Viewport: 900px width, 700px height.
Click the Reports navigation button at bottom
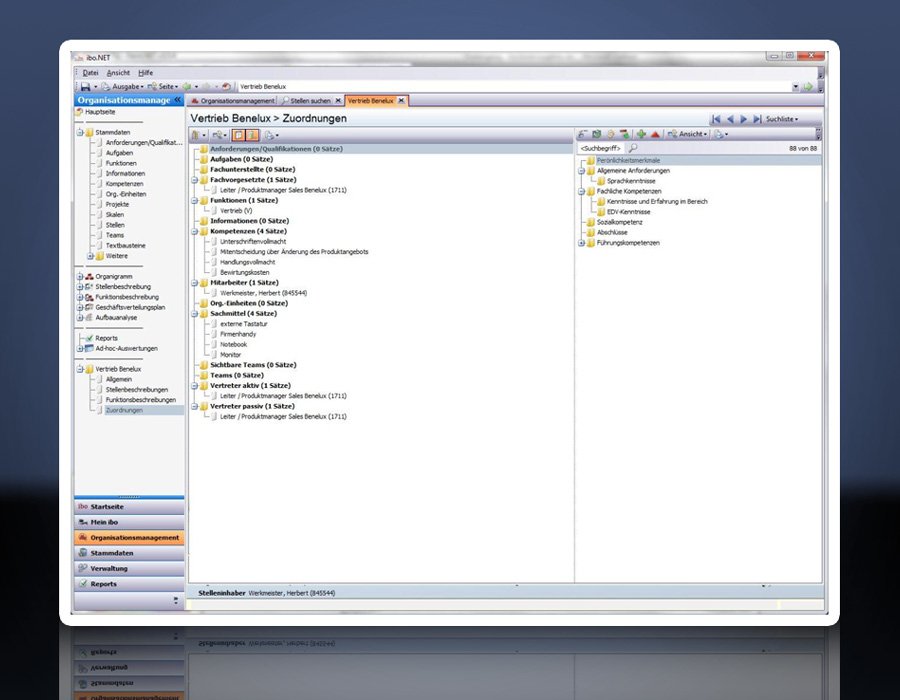click(x=129, y=584)
